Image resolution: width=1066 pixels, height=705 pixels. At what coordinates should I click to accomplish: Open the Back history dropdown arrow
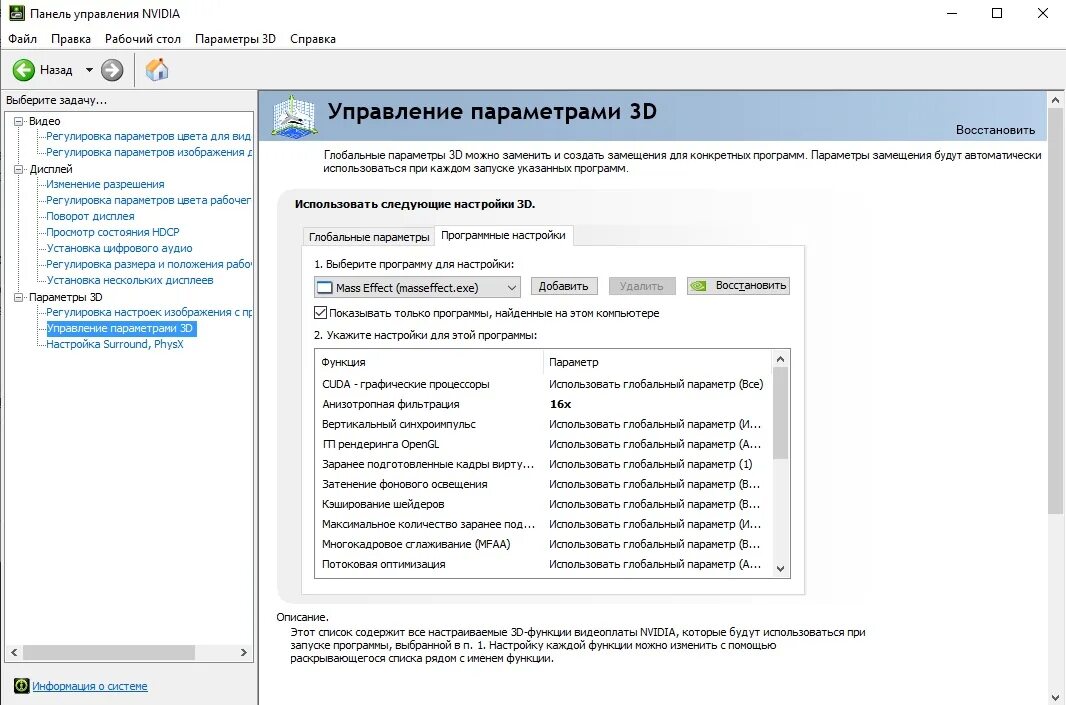[x=89, y=70]
